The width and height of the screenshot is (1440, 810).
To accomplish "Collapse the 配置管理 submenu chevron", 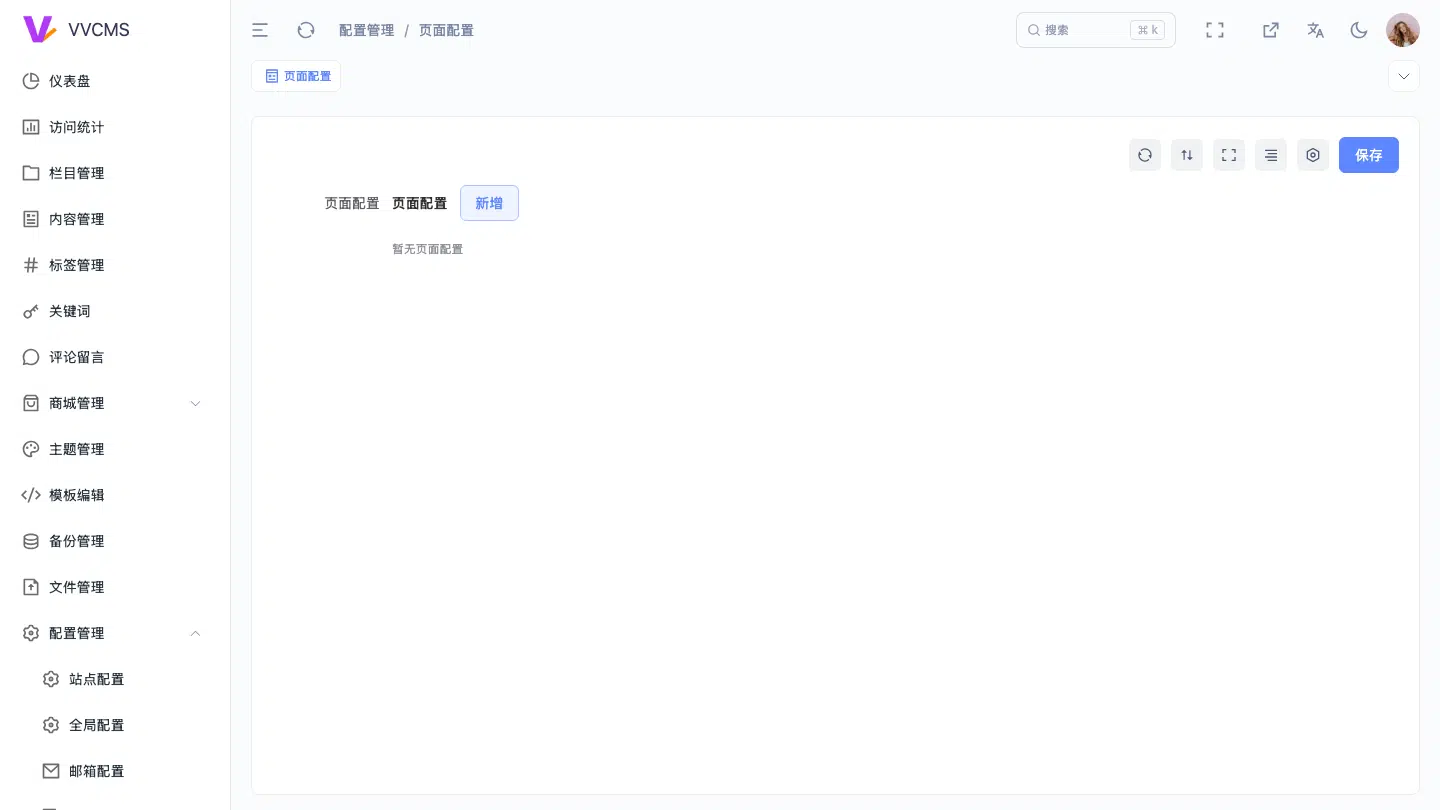I will [x=195, y=633].
